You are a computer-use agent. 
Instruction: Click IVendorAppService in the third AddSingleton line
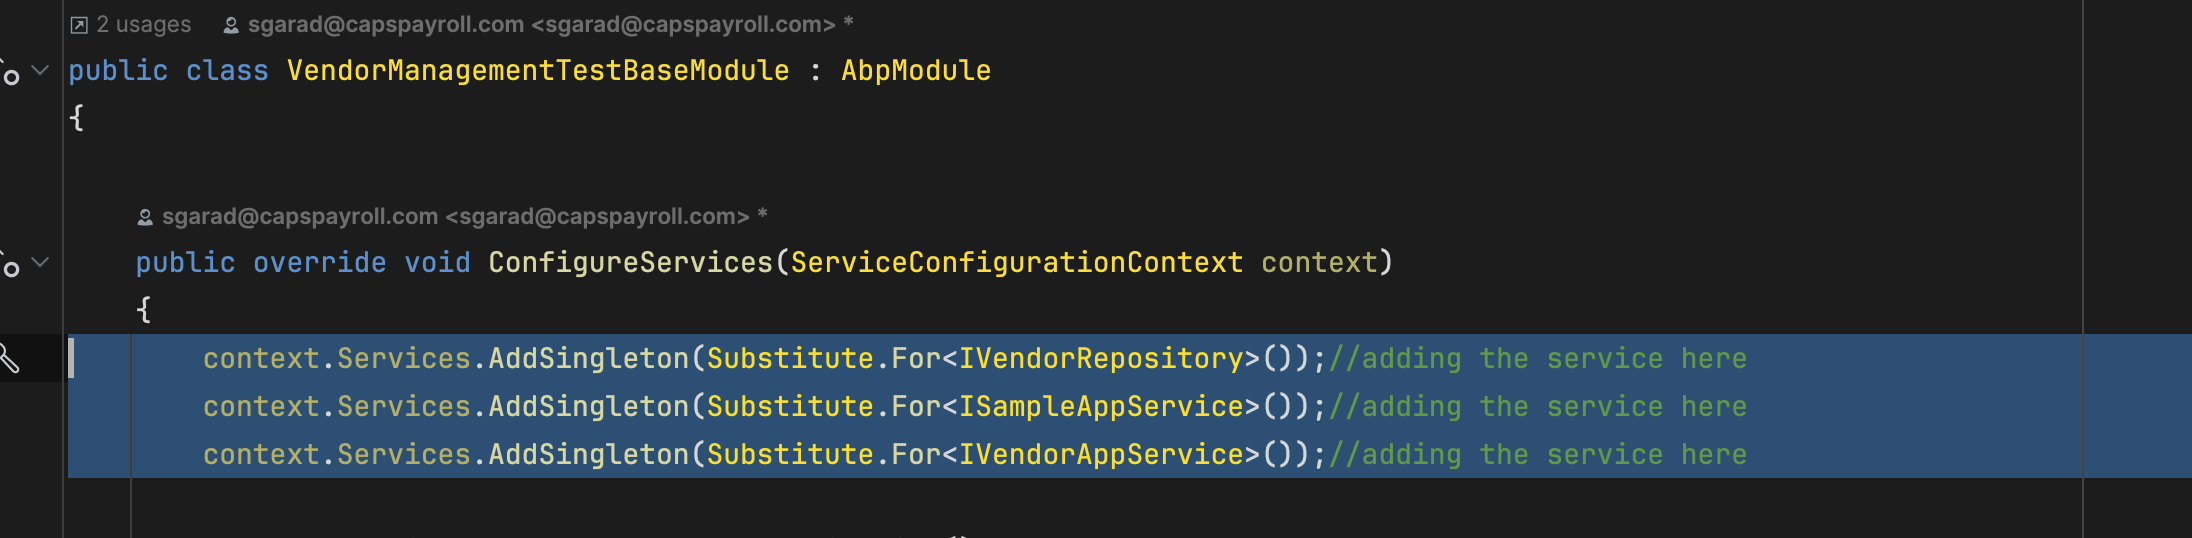[x=1100, y=455]
